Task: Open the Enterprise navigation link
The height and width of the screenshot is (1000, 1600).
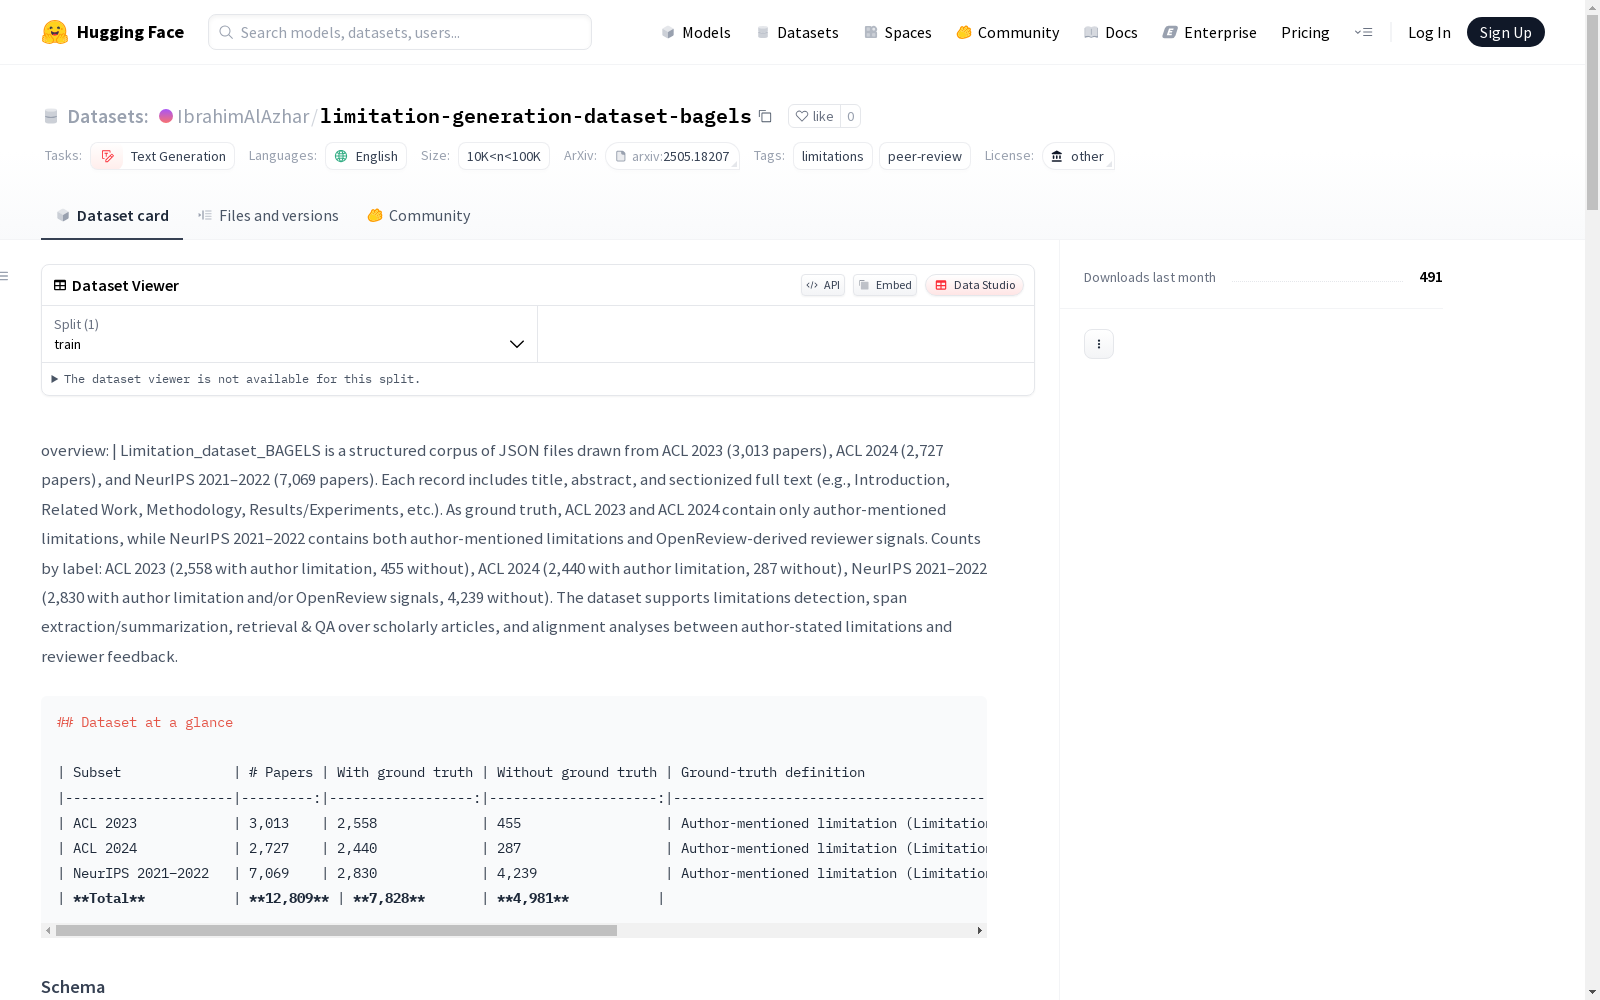Action: (1210, 32)
